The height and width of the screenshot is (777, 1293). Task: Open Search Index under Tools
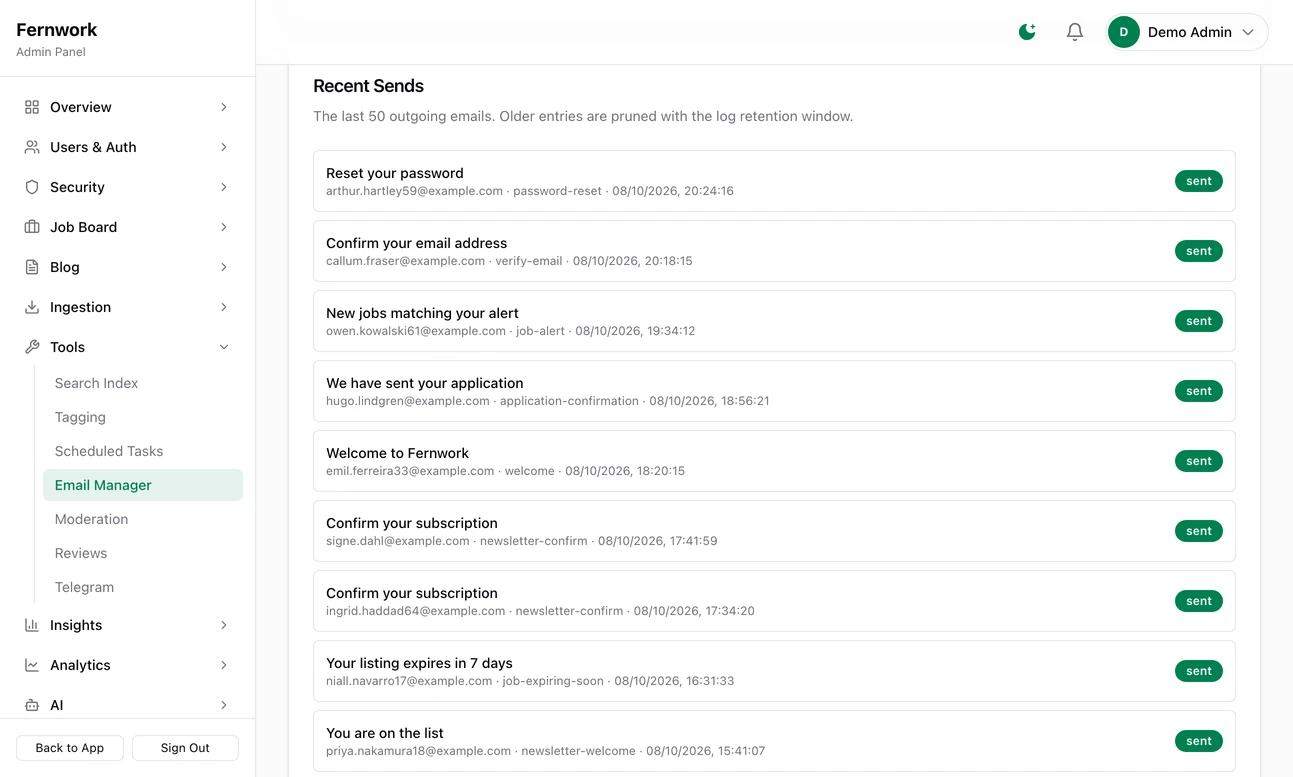(143, 383)
